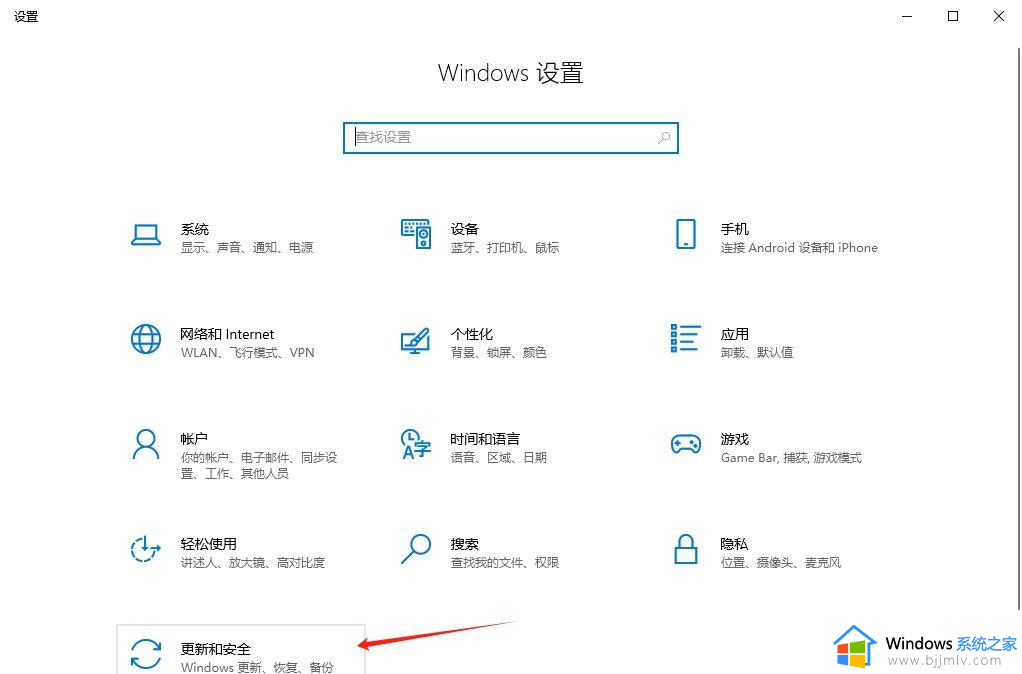The image size is (1022, 674).
Task: Open the Privacy padlock icon
Action: [x=686, y=549]
